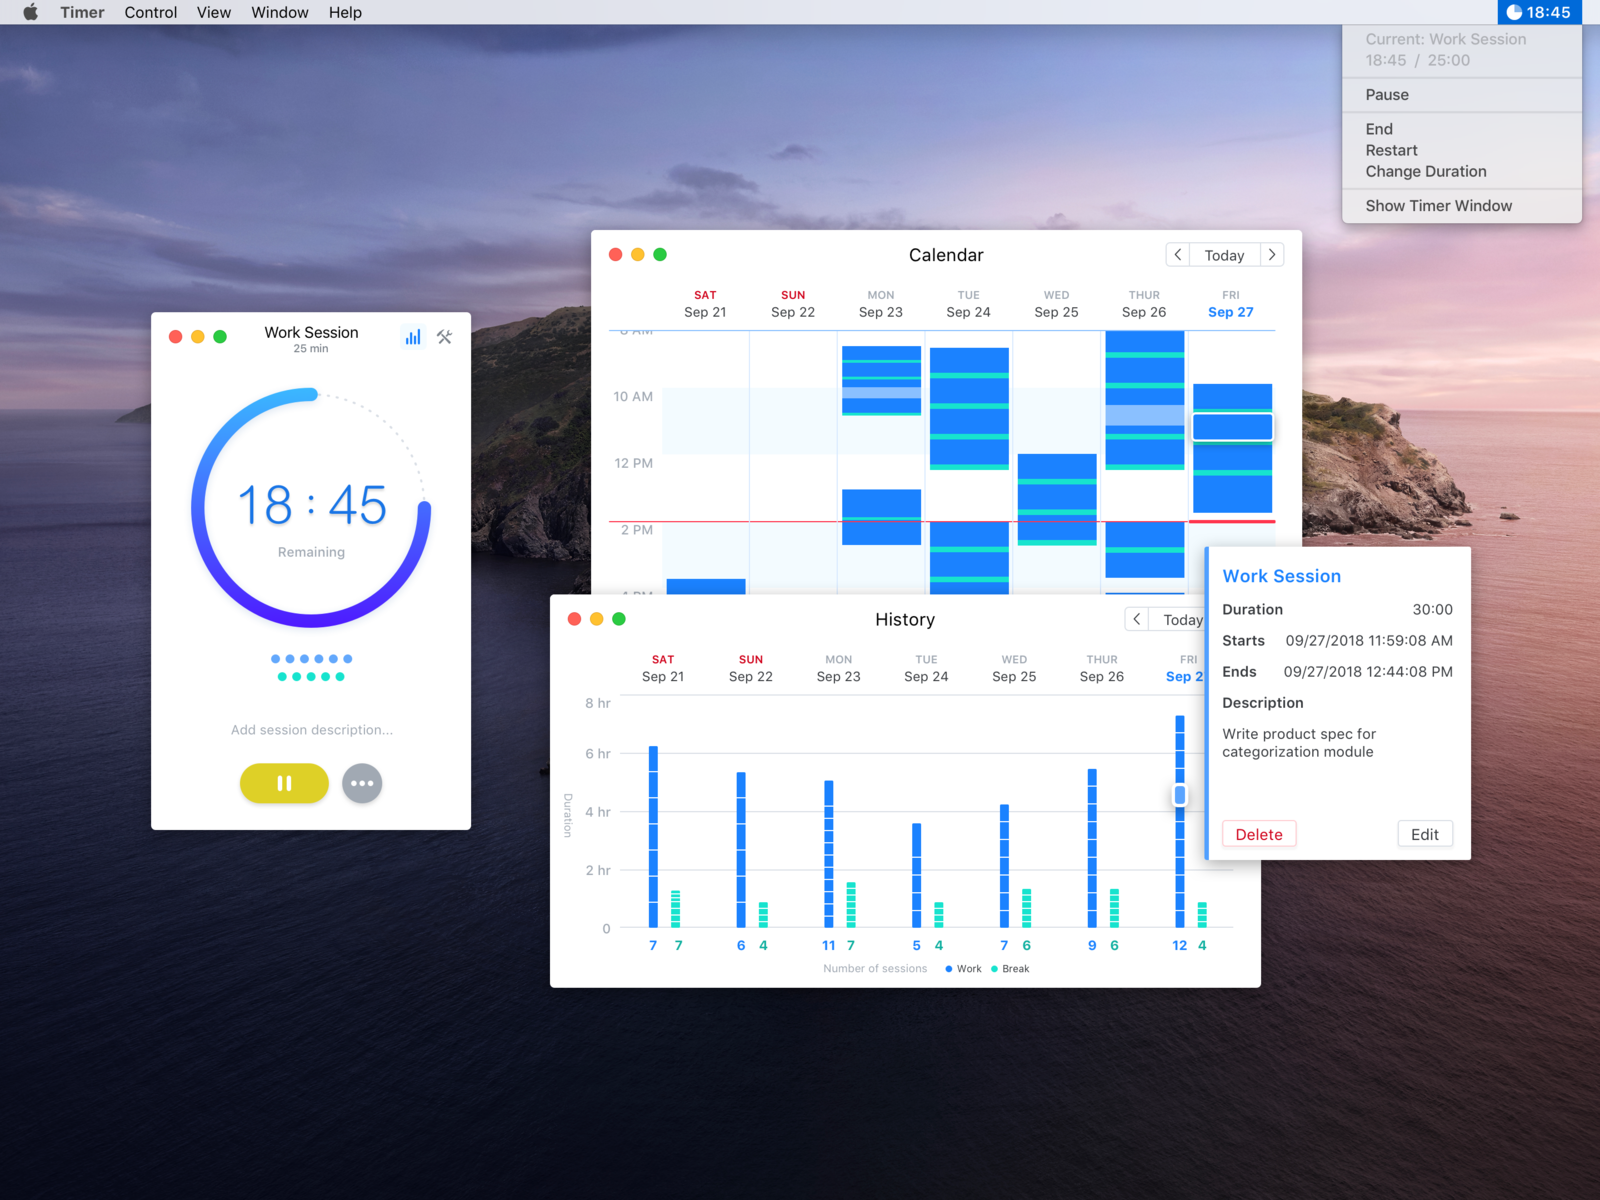The height and width of the screenshot is (1200, 1600).
Task: Toggle Break sessions in the History legend
Action: [1011, 968]
